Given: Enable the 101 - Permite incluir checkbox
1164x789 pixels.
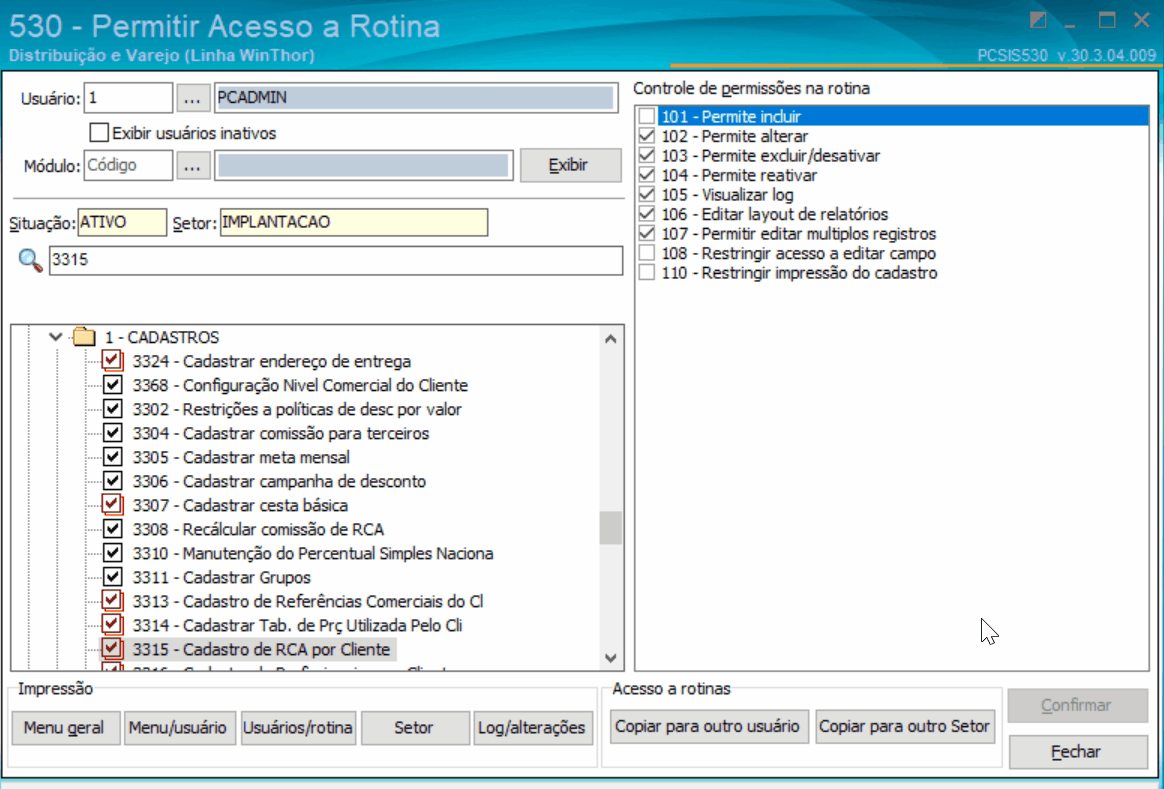Looking at the screenshot, I should (x=647, y=117).
